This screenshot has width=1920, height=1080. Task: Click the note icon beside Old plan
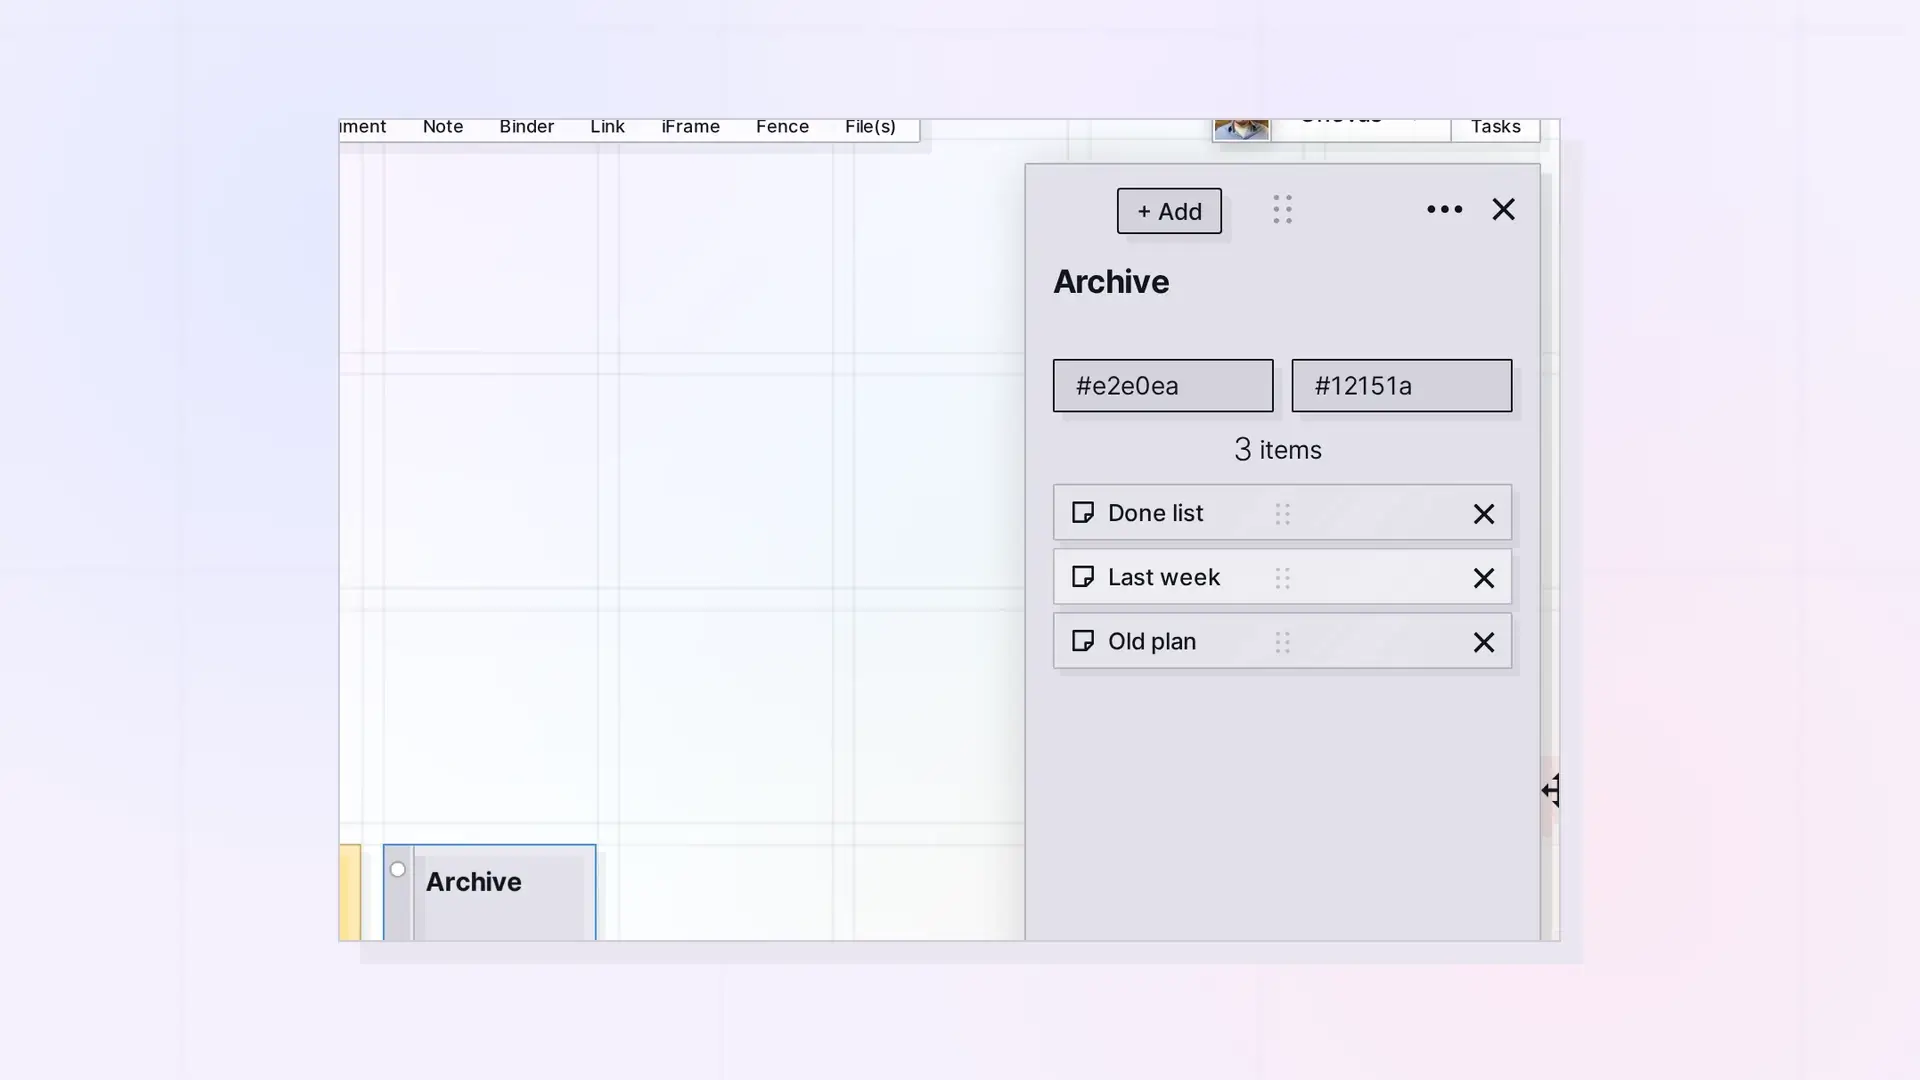[x=1082, y=641]
